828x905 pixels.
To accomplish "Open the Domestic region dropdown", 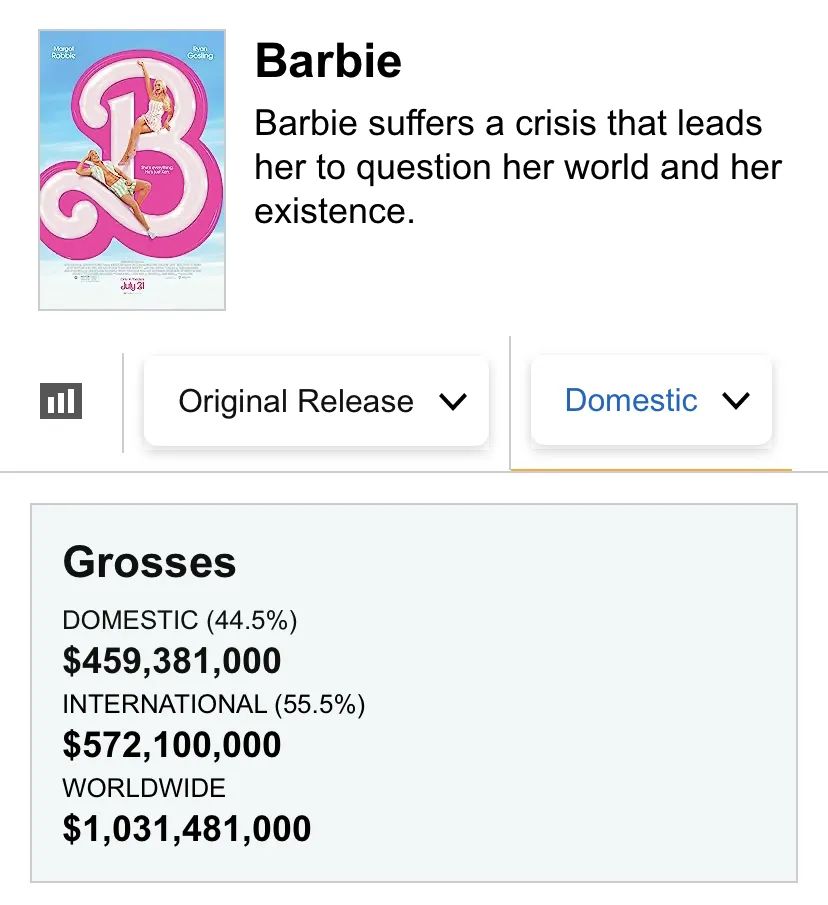I will pos(651,400).
